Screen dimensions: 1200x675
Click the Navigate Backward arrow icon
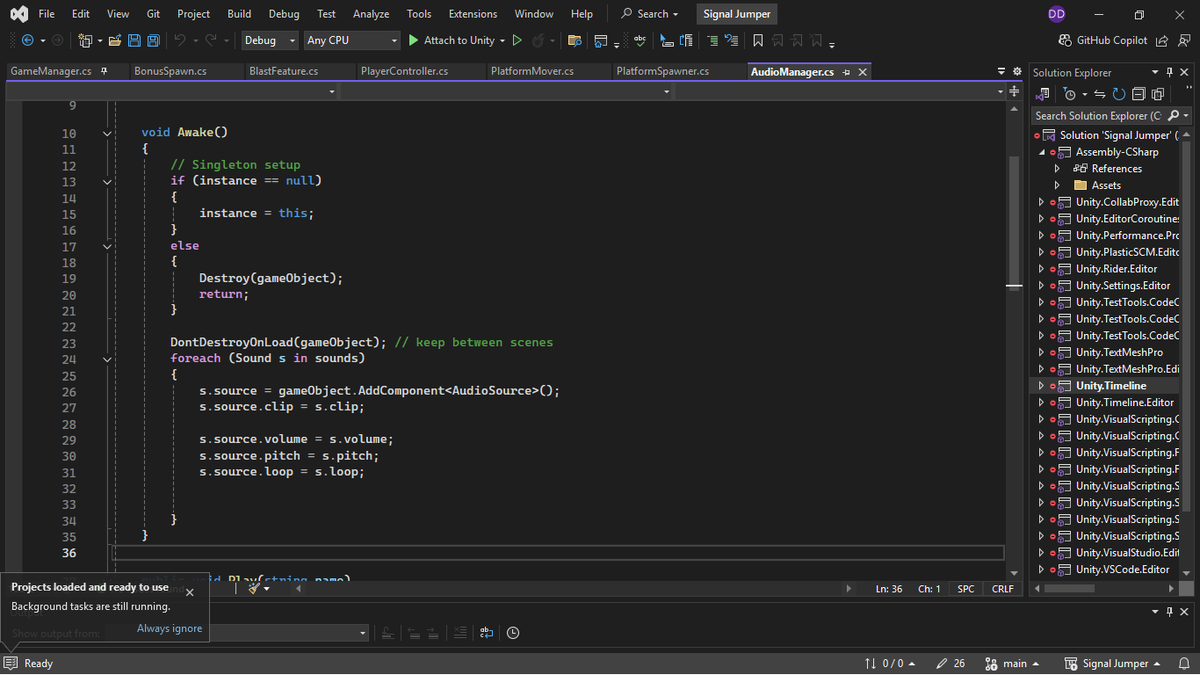tap(27, 40)
